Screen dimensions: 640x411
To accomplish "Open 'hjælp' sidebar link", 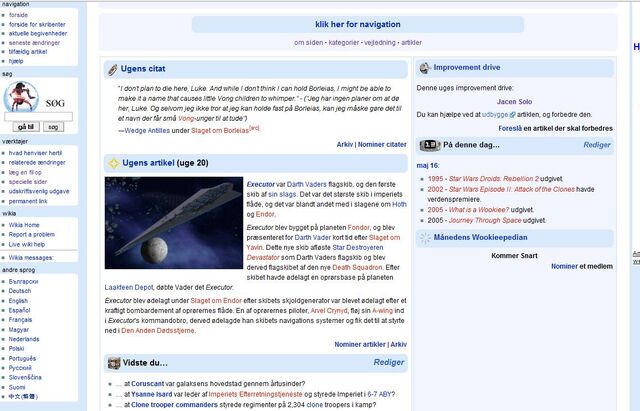I will [16, 61].
